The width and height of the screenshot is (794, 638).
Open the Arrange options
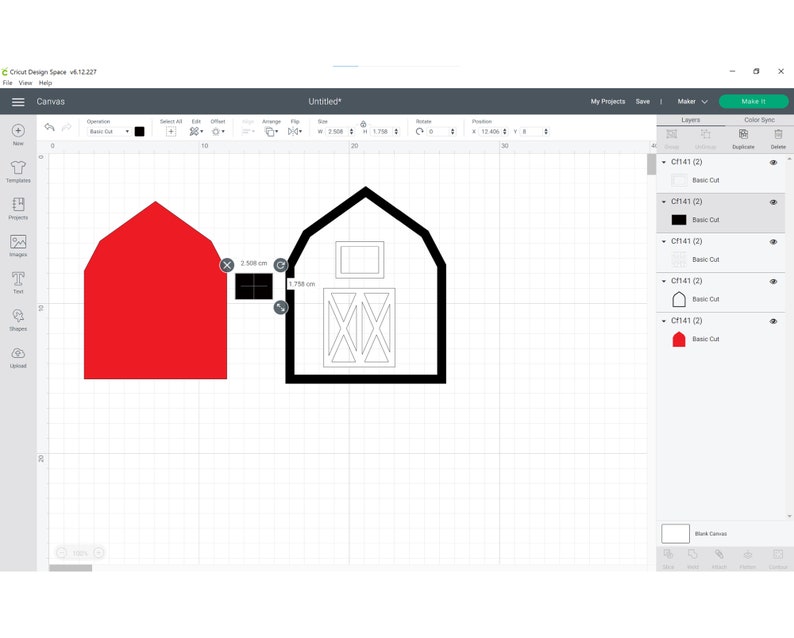[x=271, y=132]
